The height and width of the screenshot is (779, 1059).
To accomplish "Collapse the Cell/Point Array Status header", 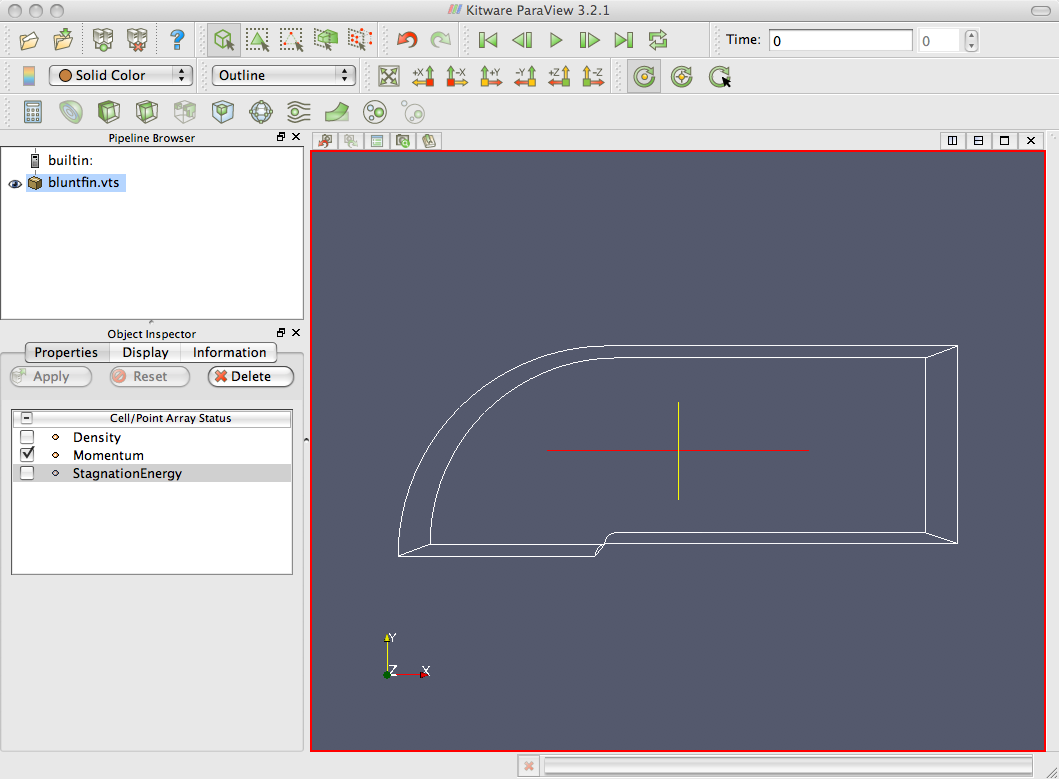I will [x=27, y=419].
